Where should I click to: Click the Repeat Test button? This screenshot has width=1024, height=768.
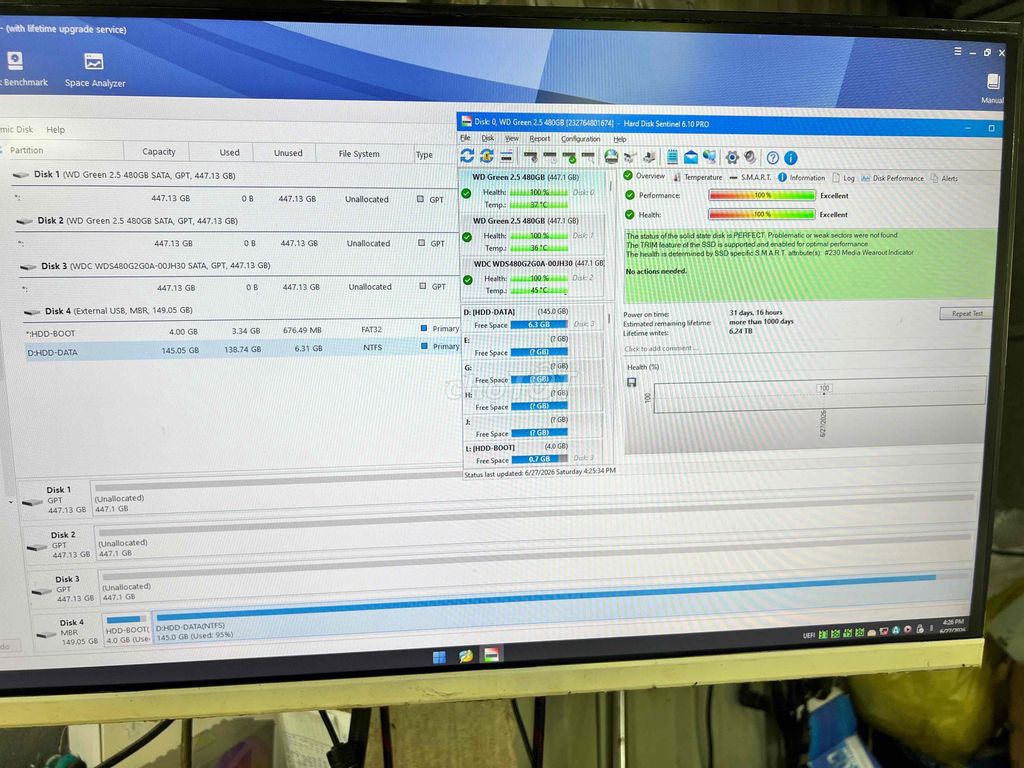[x=967, y=313]
